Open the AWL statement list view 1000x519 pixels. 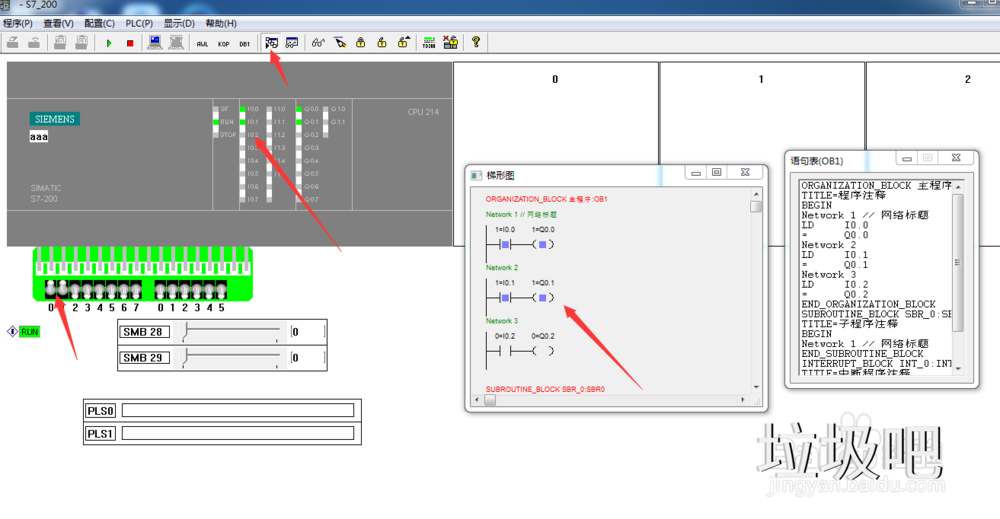click(x=202, y=43)
